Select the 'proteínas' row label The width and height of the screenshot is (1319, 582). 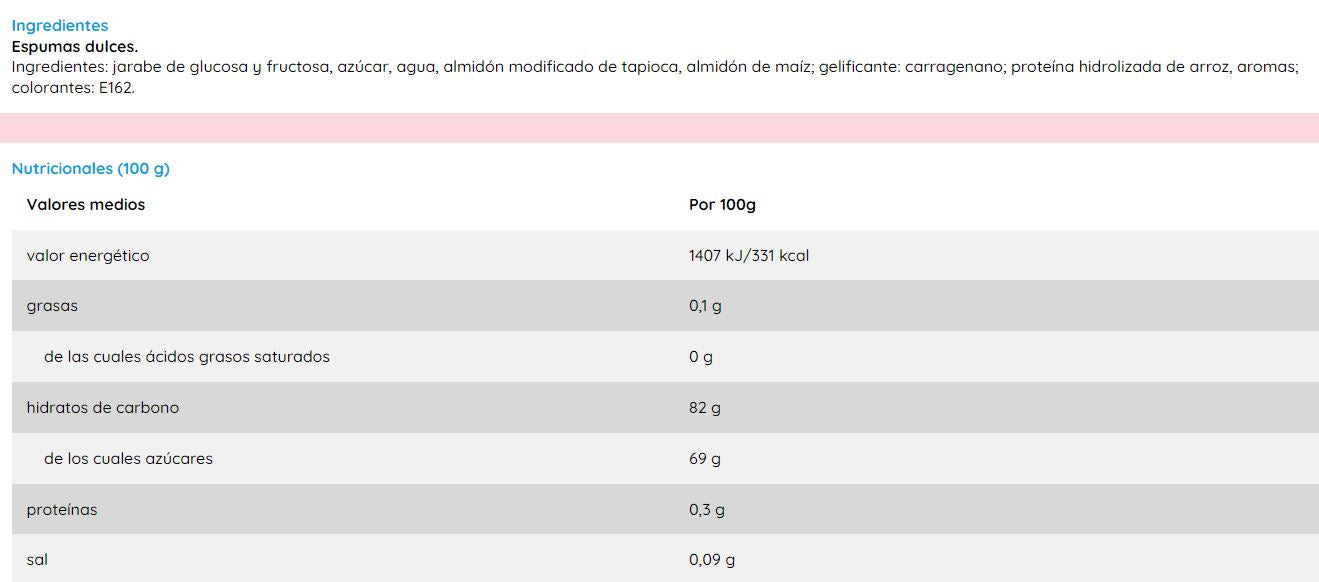(62, 510)
